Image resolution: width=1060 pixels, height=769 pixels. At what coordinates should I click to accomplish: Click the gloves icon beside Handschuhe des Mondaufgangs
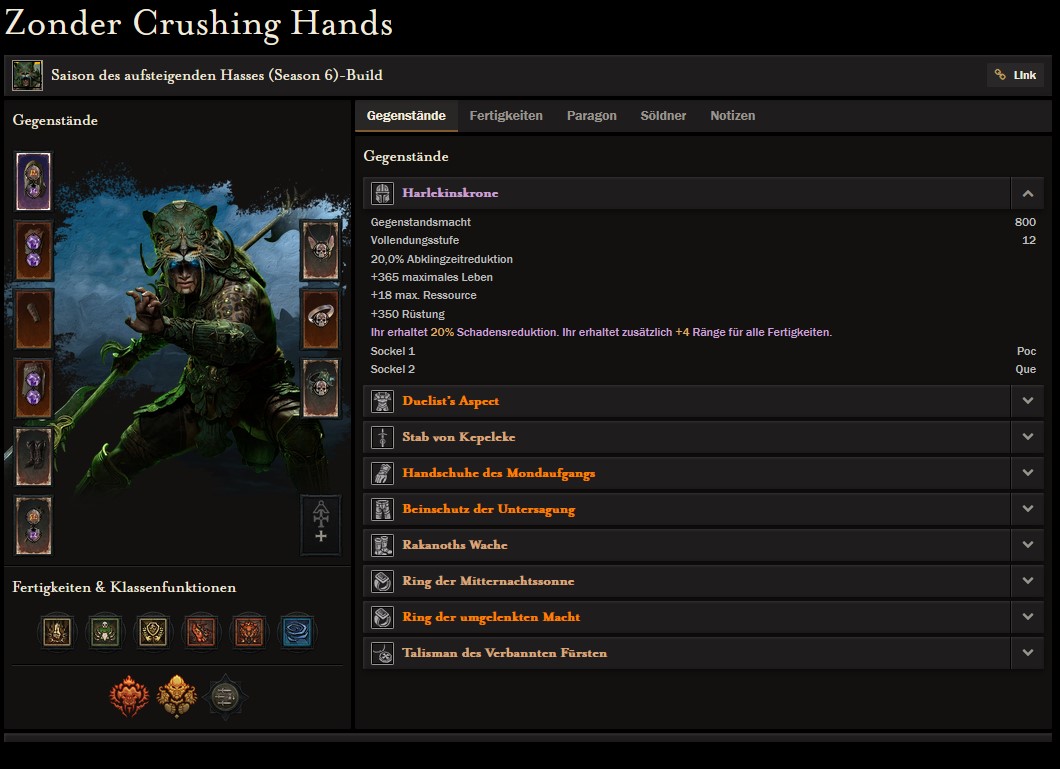pyautogui.click(x=382, y=473)
